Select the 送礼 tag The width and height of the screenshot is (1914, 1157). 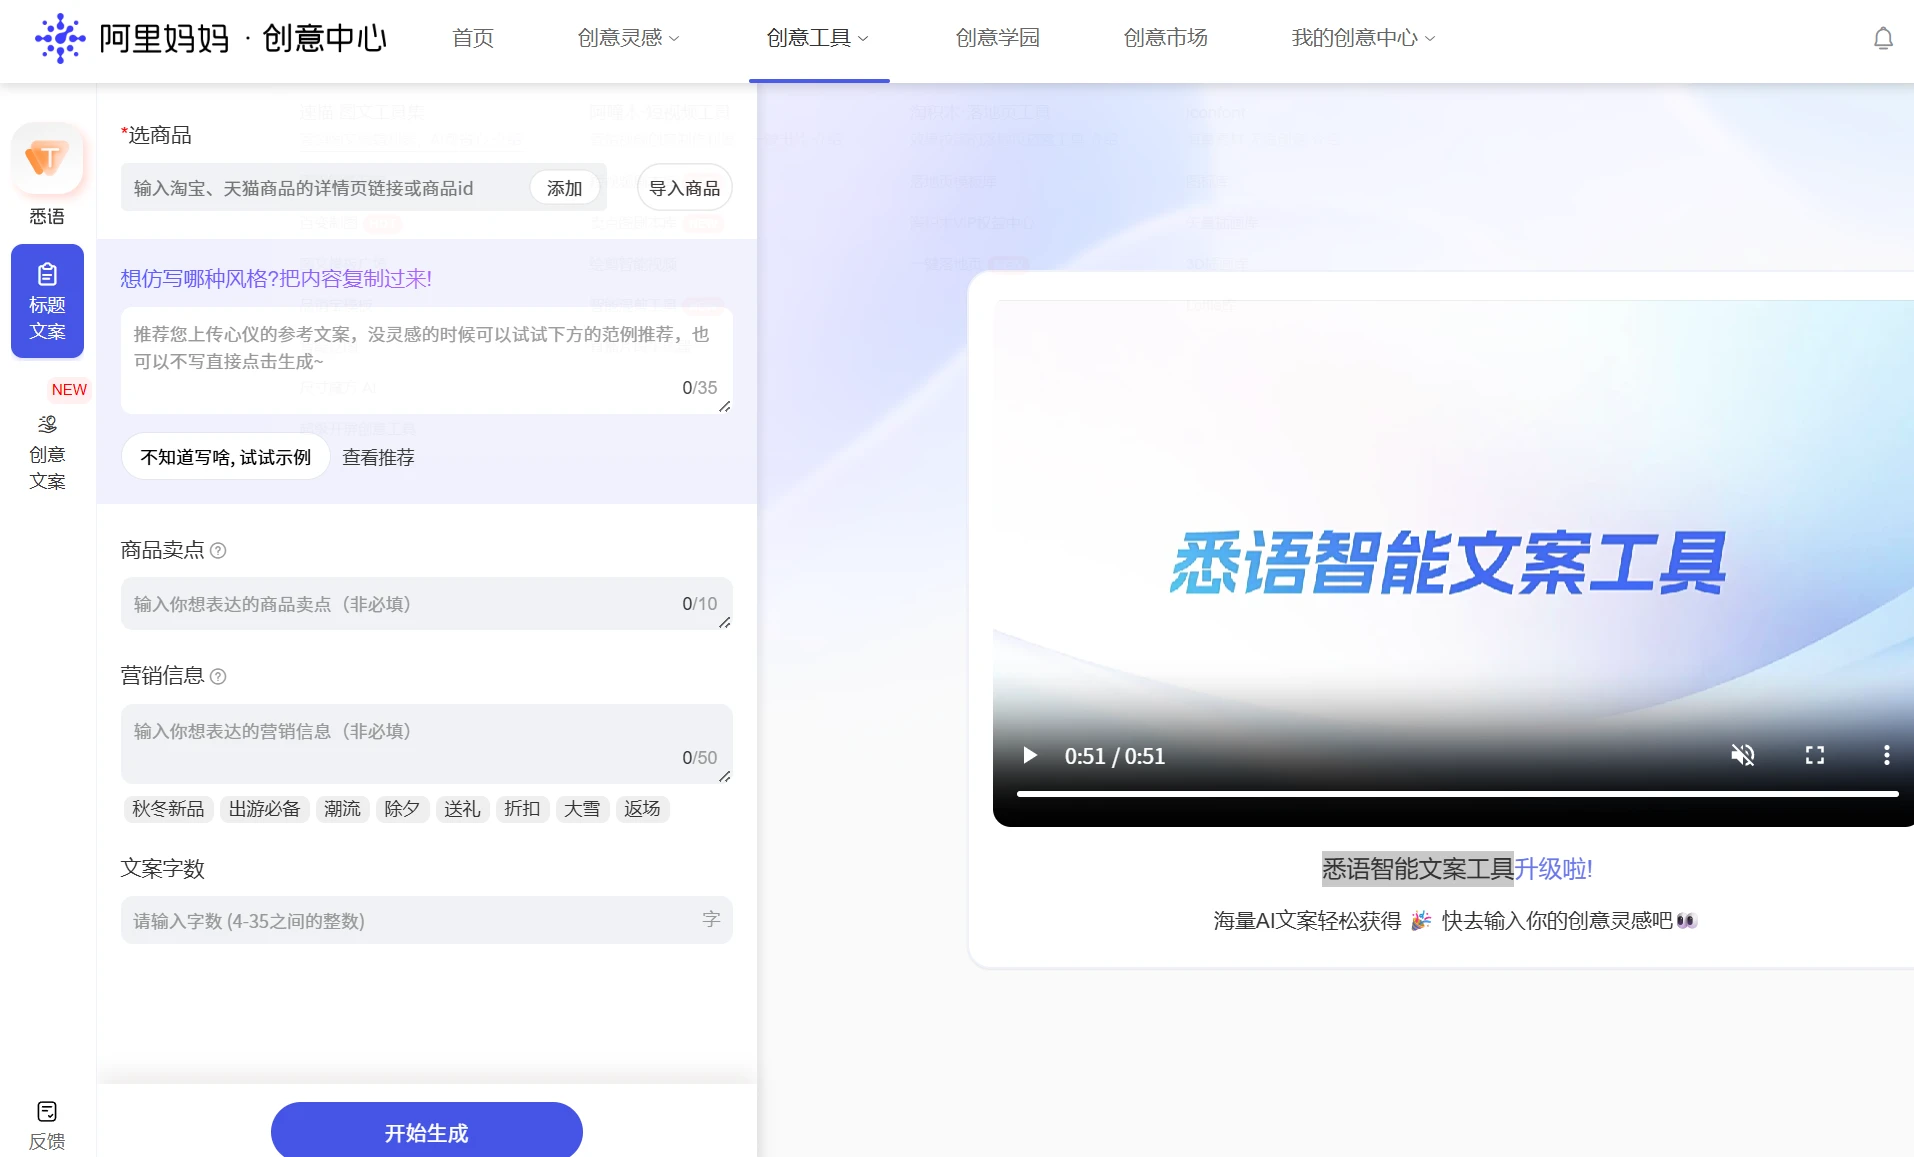point(462,809)
